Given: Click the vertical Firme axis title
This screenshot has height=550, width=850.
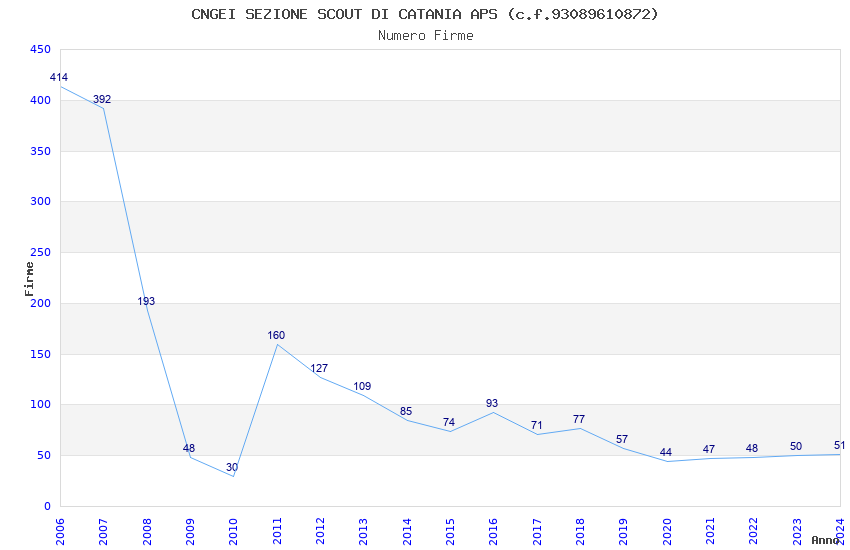Looking at the screenshot, I should pos(30,278).
